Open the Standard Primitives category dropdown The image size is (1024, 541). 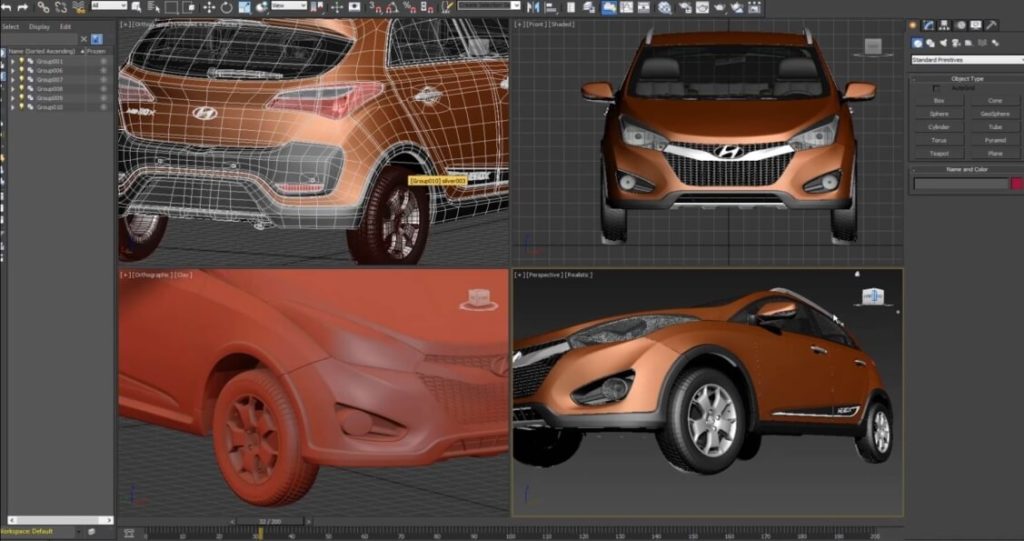(967, 59)
